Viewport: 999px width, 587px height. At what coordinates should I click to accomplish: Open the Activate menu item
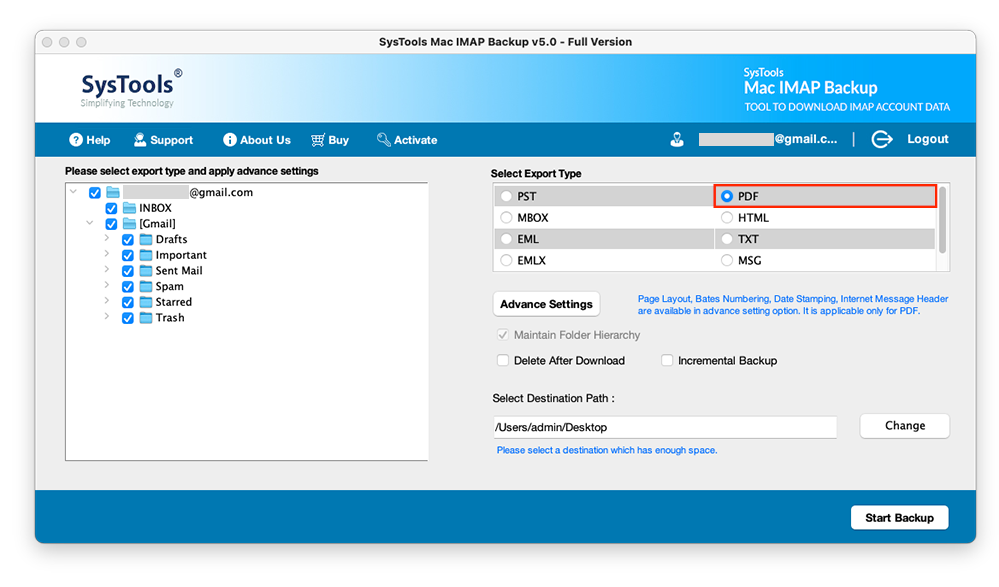point(407,140)
